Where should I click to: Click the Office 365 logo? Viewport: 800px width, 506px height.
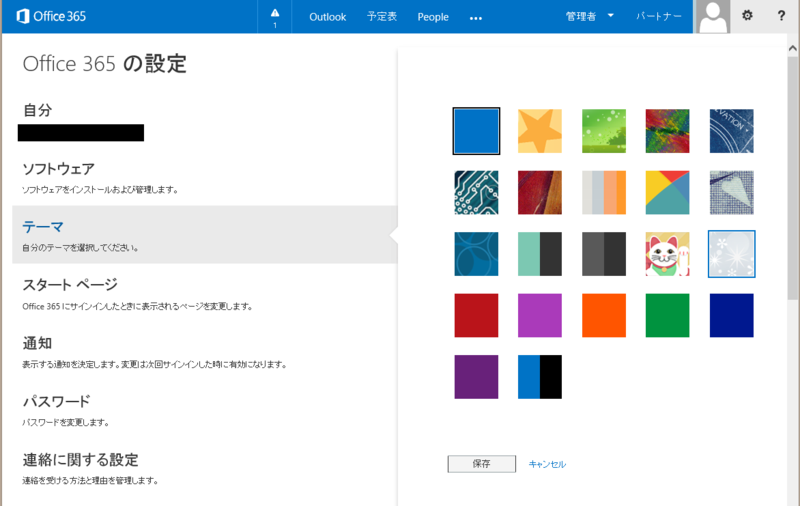pyautogui.click(x=51, y=16)
